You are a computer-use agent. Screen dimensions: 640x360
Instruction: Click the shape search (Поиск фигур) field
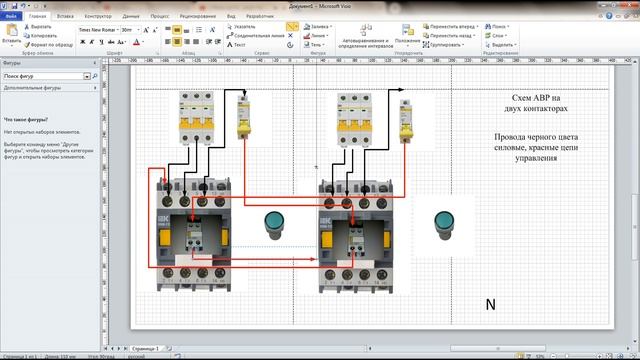click(43, 76)
